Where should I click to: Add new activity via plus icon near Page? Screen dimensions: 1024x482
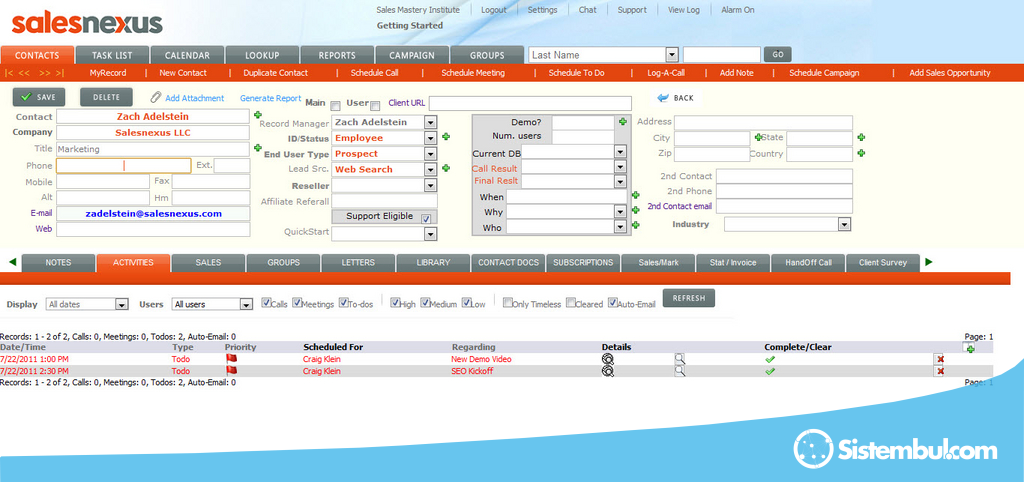970,349
